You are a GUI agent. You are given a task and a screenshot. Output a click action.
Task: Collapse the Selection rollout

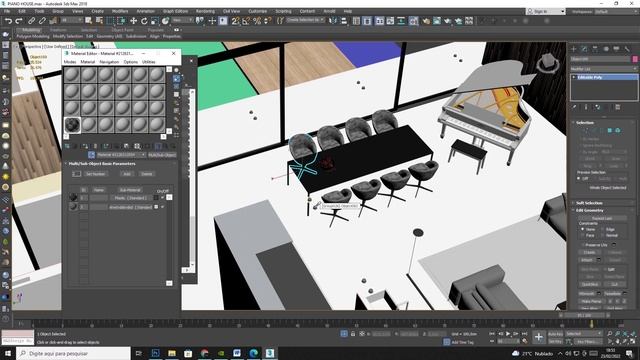(x=604, y=122)
